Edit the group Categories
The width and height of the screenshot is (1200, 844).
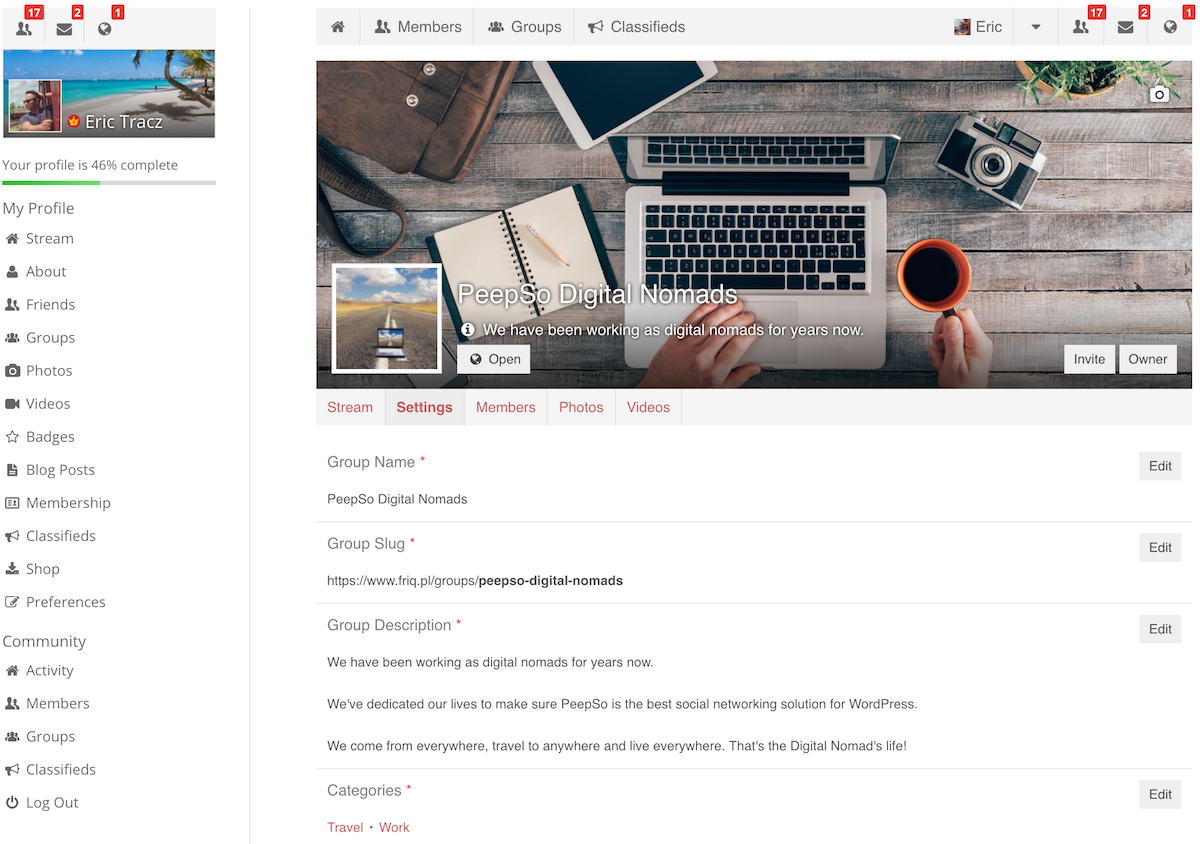1160,794
